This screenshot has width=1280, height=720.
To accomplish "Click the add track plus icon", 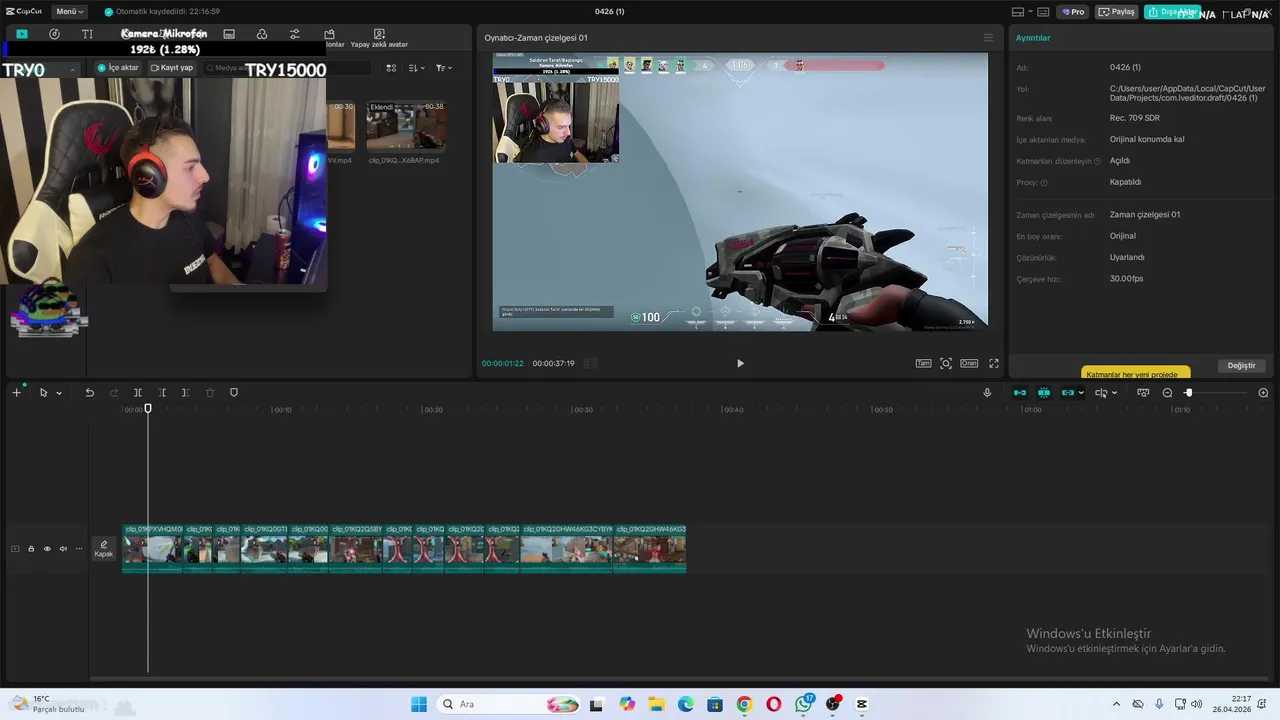I will [16, 393].
